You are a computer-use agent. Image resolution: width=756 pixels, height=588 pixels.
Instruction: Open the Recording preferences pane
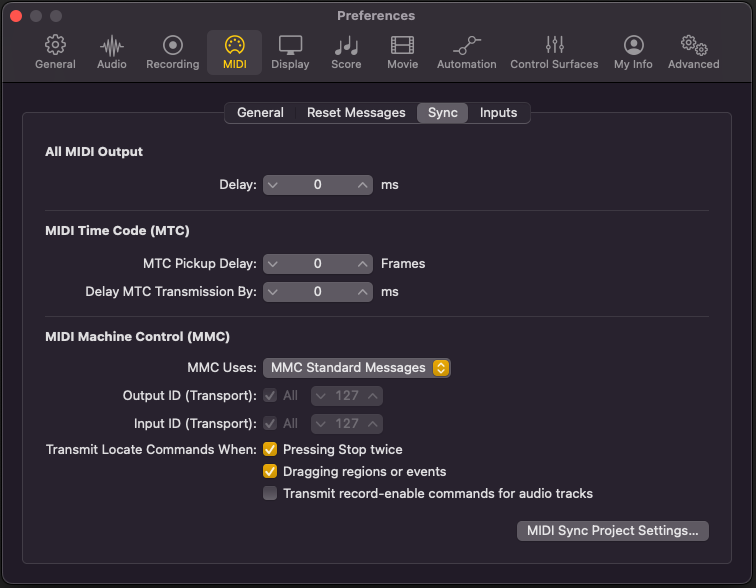point(173,52)
